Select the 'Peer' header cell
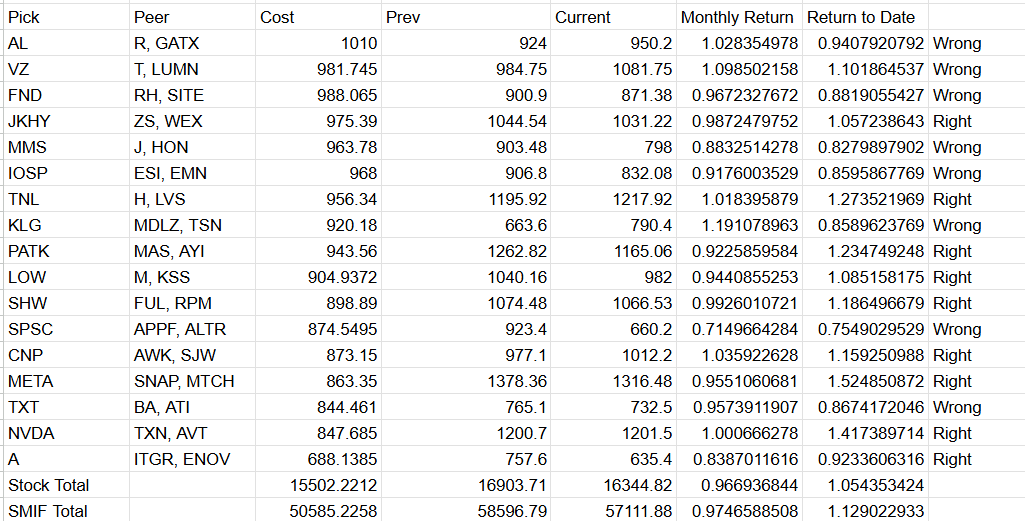The image size is (1025, 521). [x=192, y=17]
